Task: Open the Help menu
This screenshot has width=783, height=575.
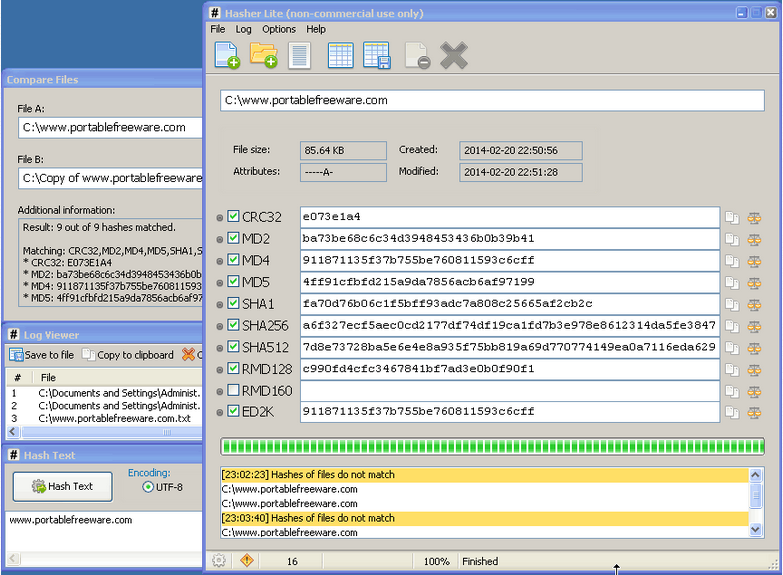Action: 316,29
